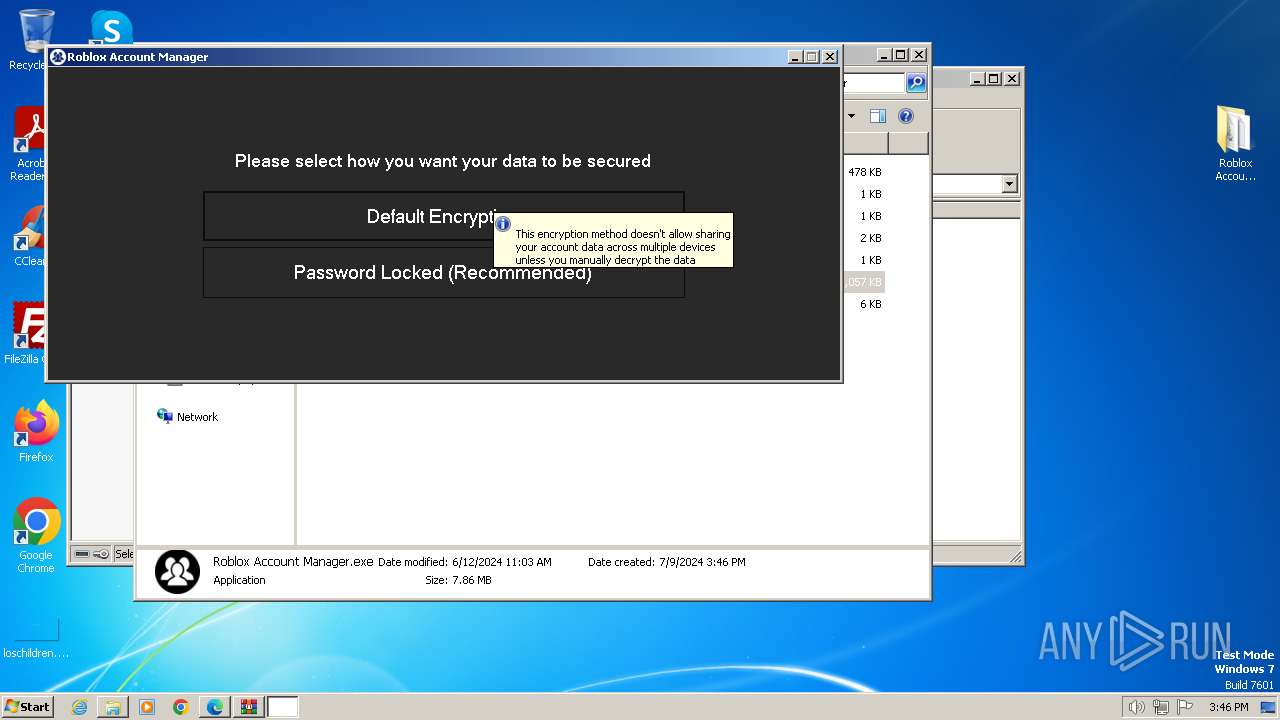Viewport: 1280px width, 720px height.
Task: Choose the Default Encryption option
Action: coord(443,216)
